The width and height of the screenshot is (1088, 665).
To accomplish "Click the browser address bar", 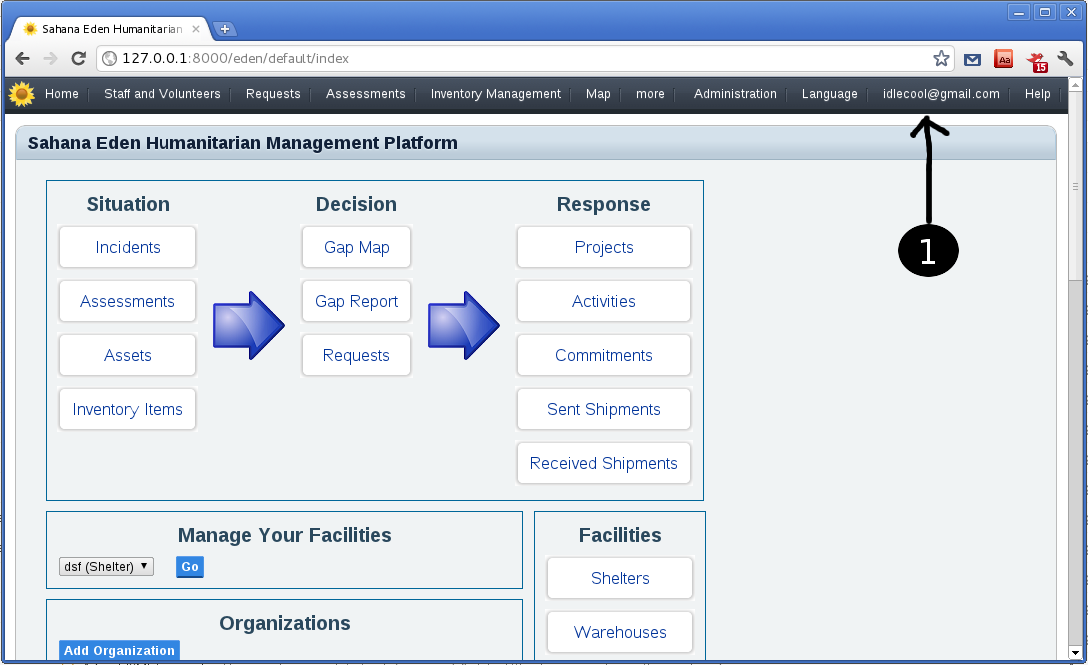I will [520, 59].
